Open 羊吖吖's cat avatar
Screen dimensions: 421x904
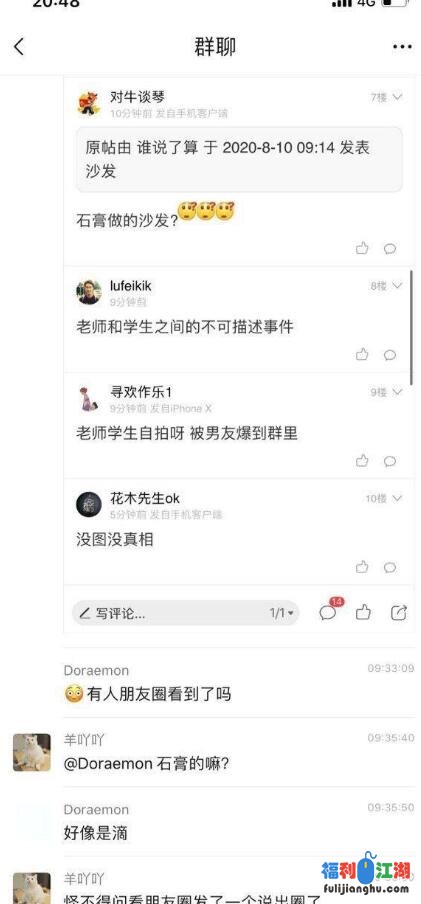tap(32, 752)
